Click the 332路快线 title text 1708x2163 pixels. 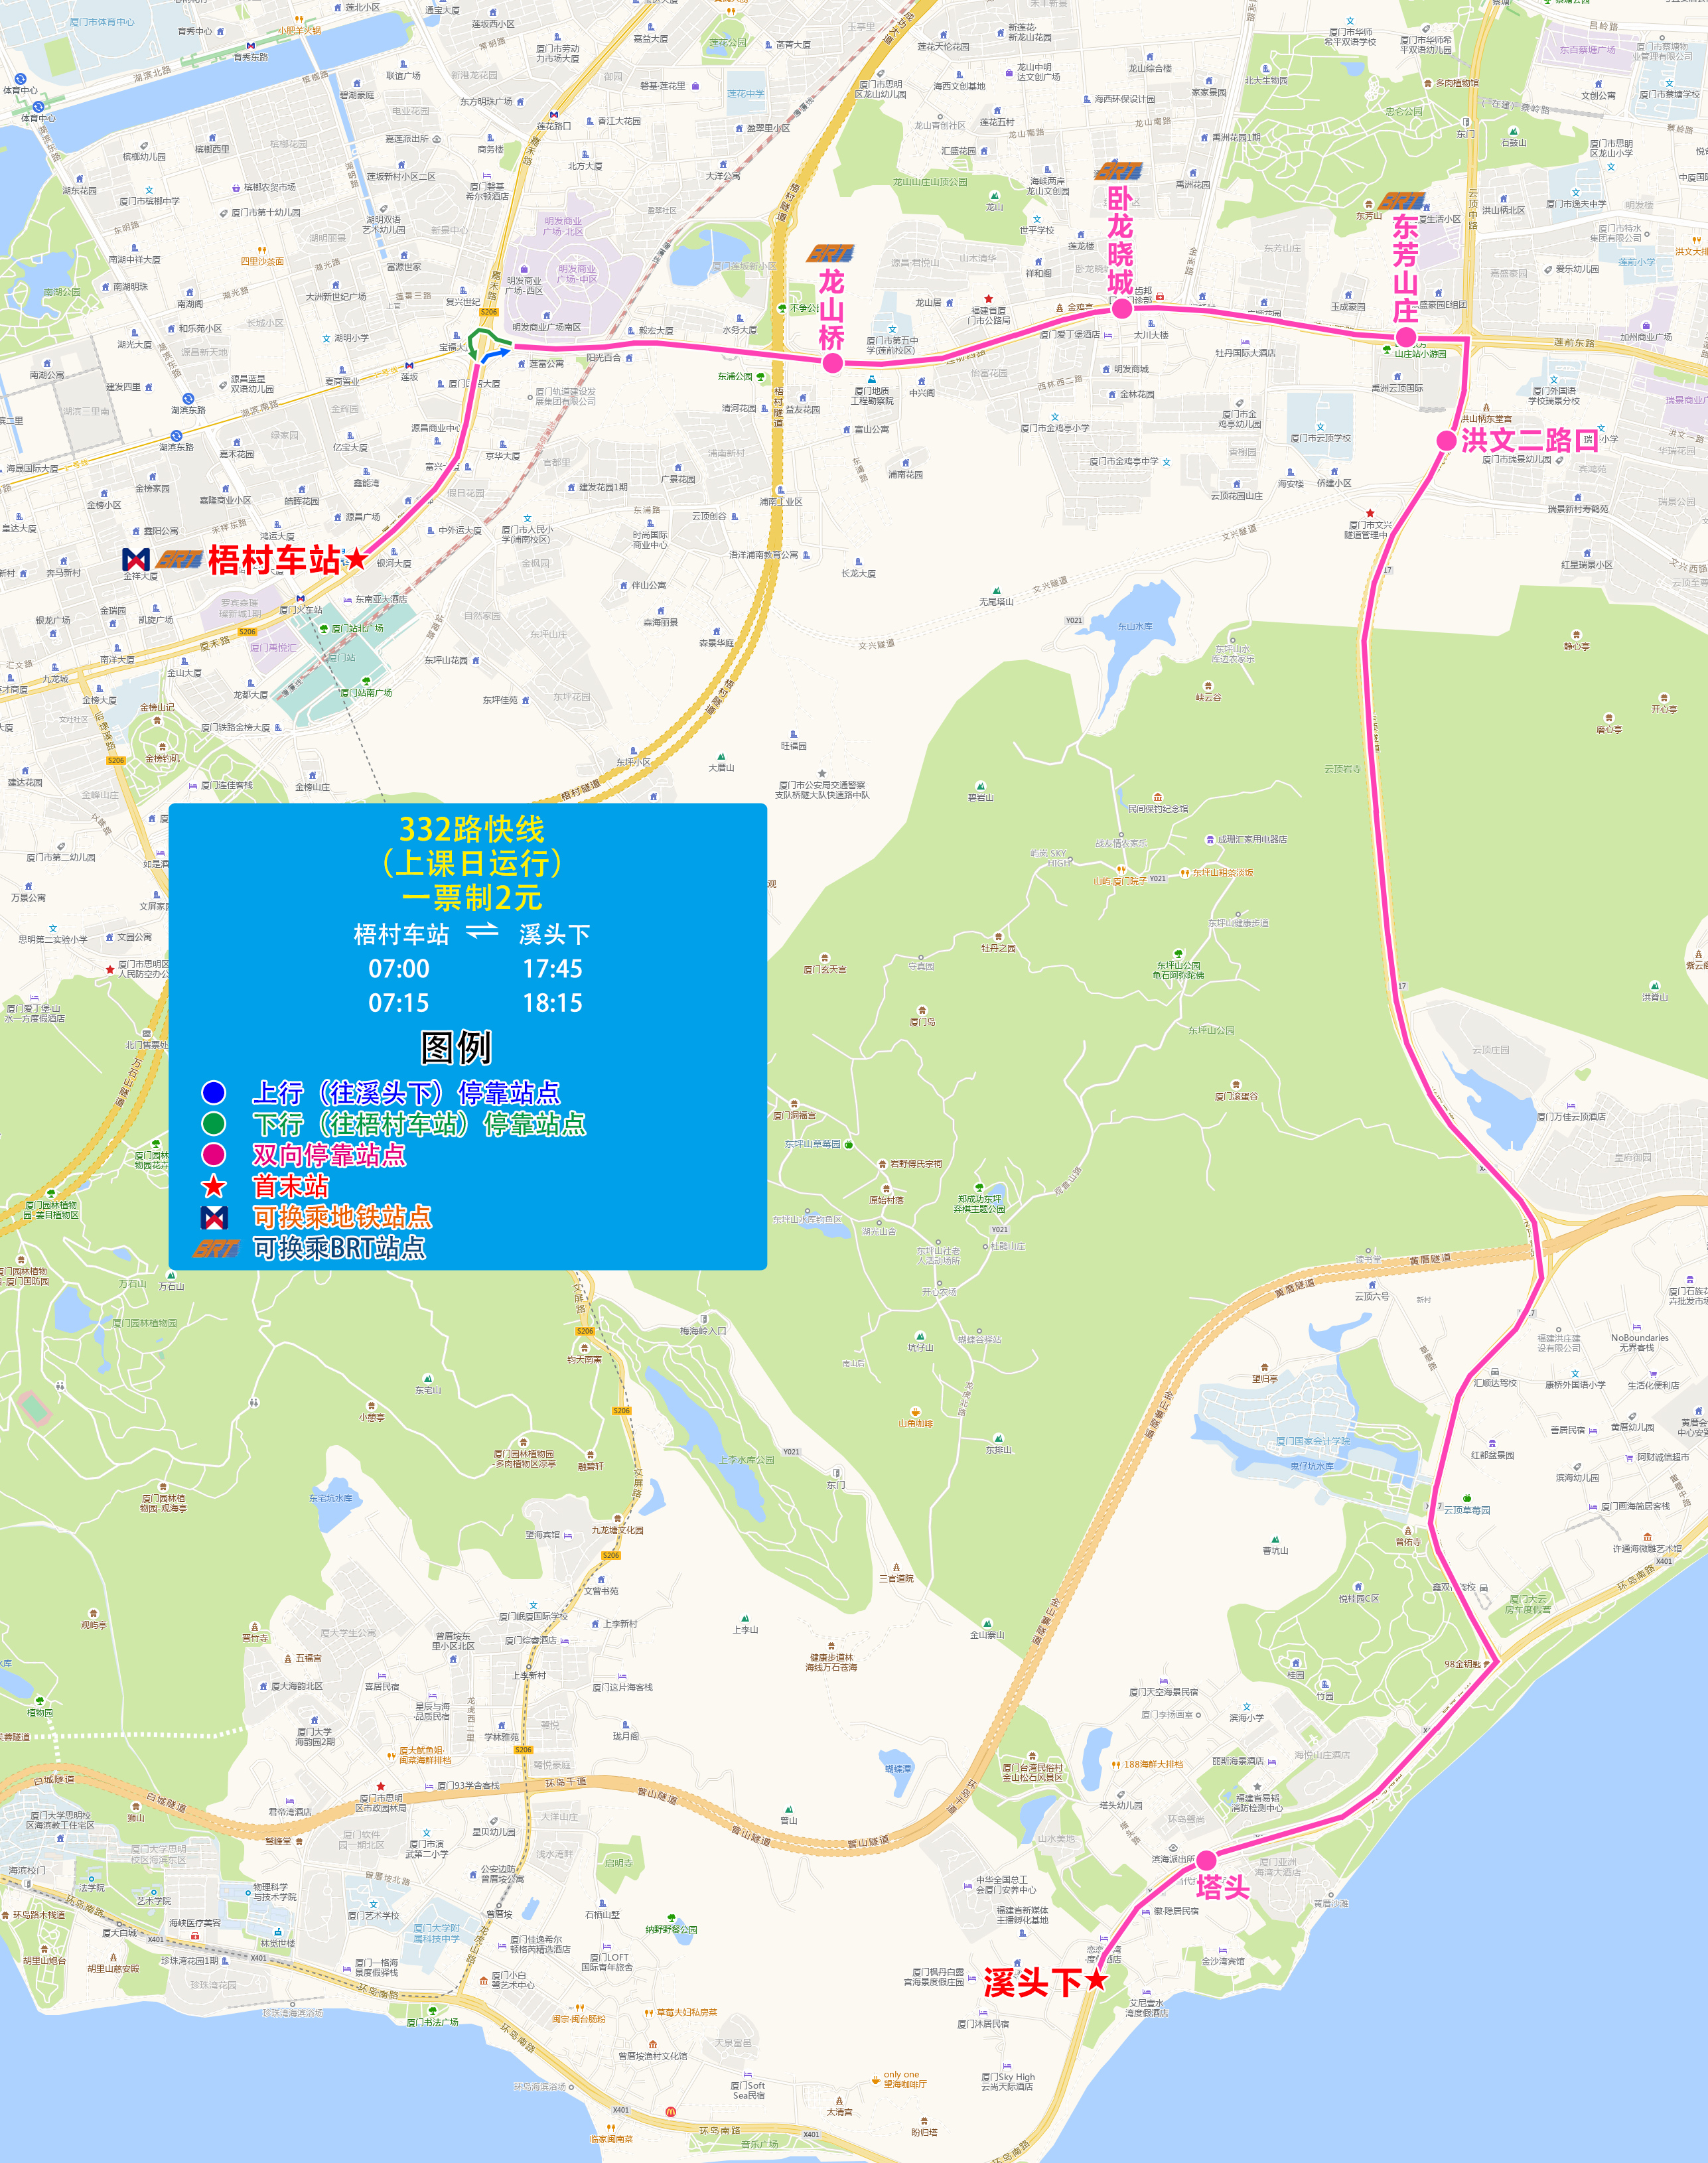point(471,829)
